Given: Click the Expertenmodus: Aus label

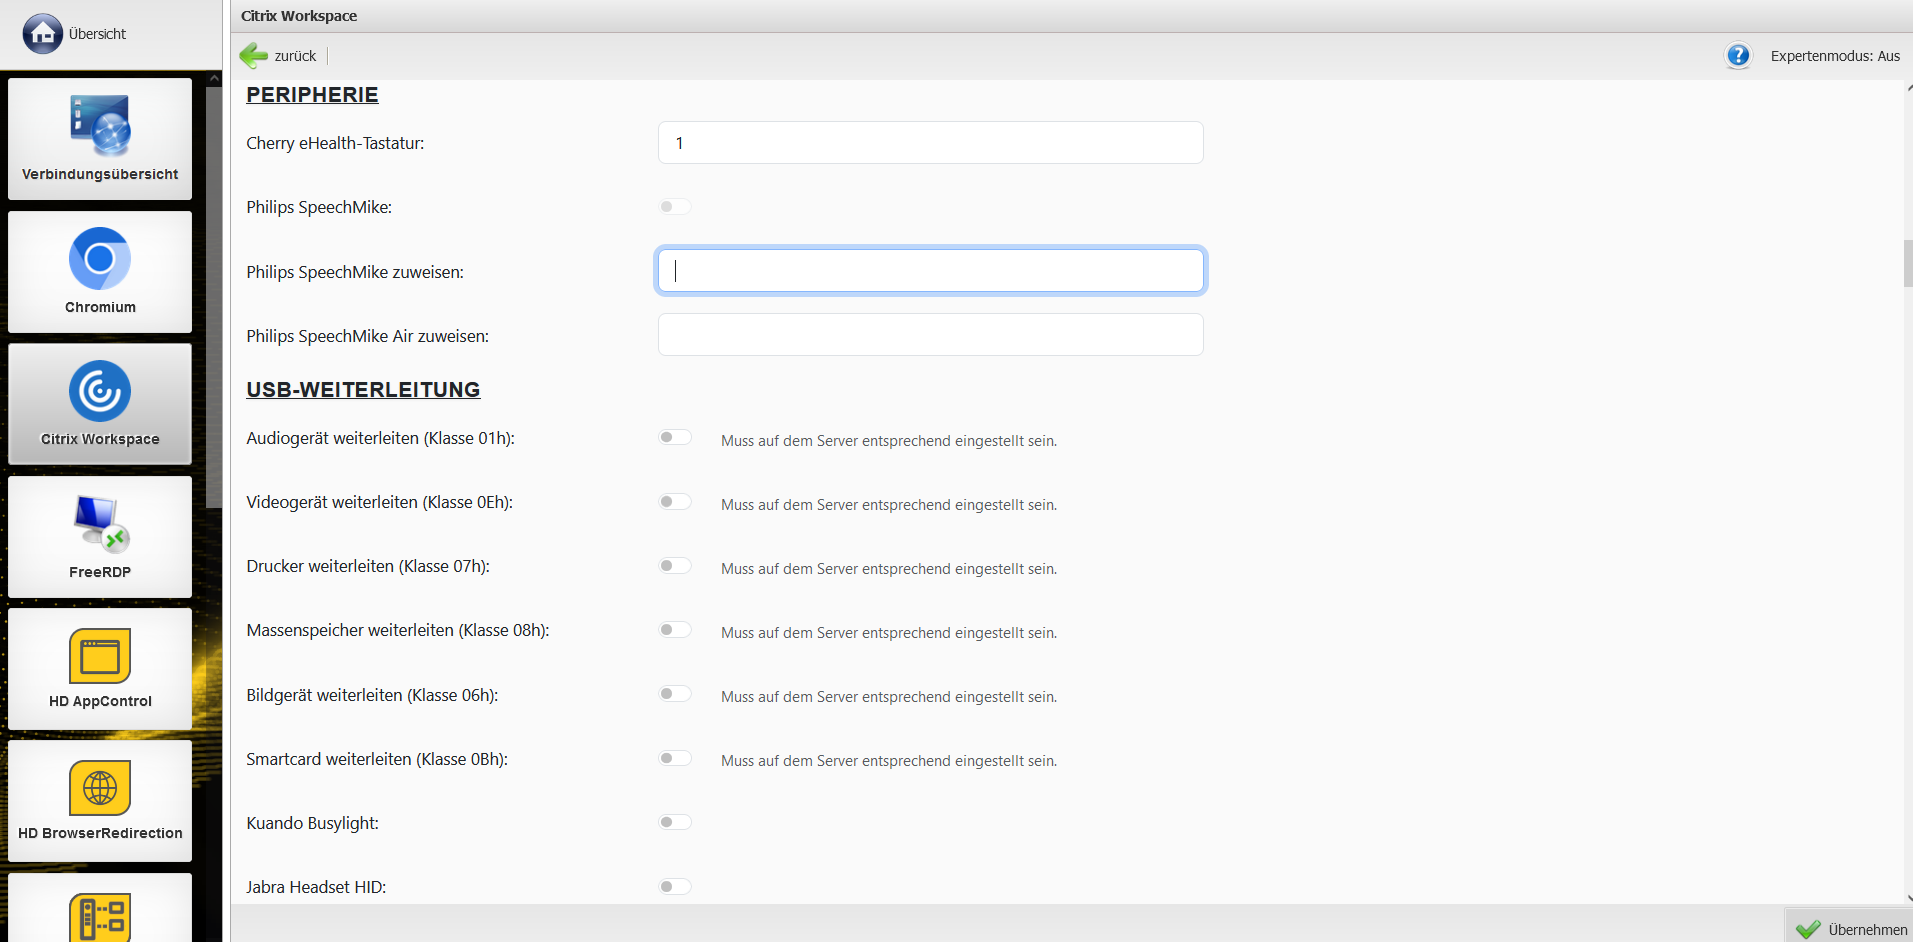Looking at the screenshot, I should click(1835, 56).
